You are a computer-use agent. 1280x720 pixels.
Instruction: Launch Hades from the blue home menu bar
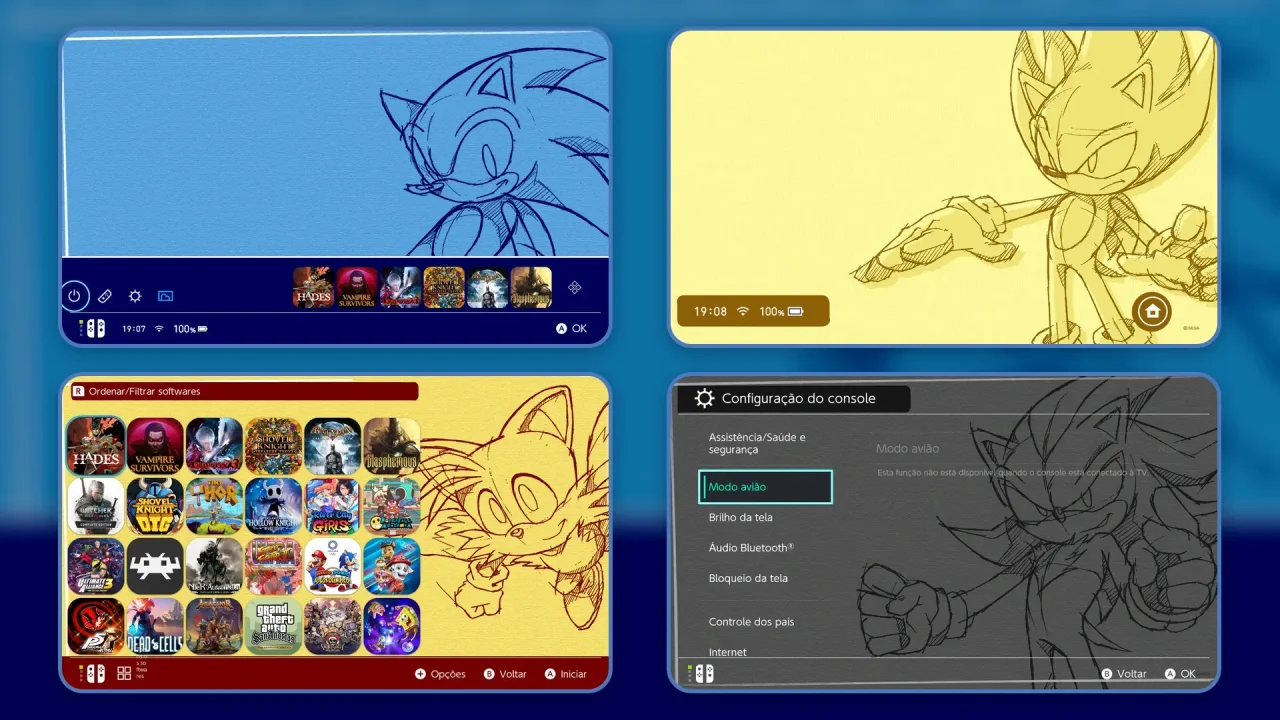[313, 287]
